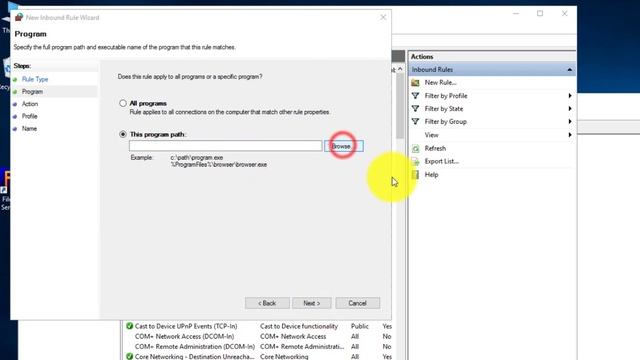Open Filter by Profile menu entry

coord(446,96)
